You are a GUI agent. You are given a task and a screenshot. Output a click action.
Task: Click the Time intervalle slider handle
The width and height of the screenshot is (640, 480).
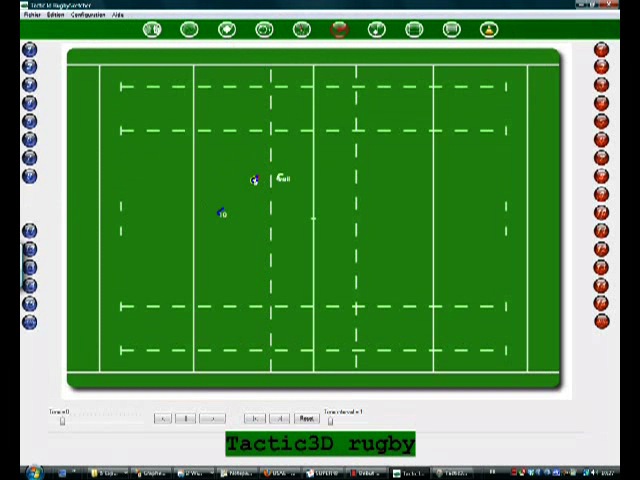point(330,421)
